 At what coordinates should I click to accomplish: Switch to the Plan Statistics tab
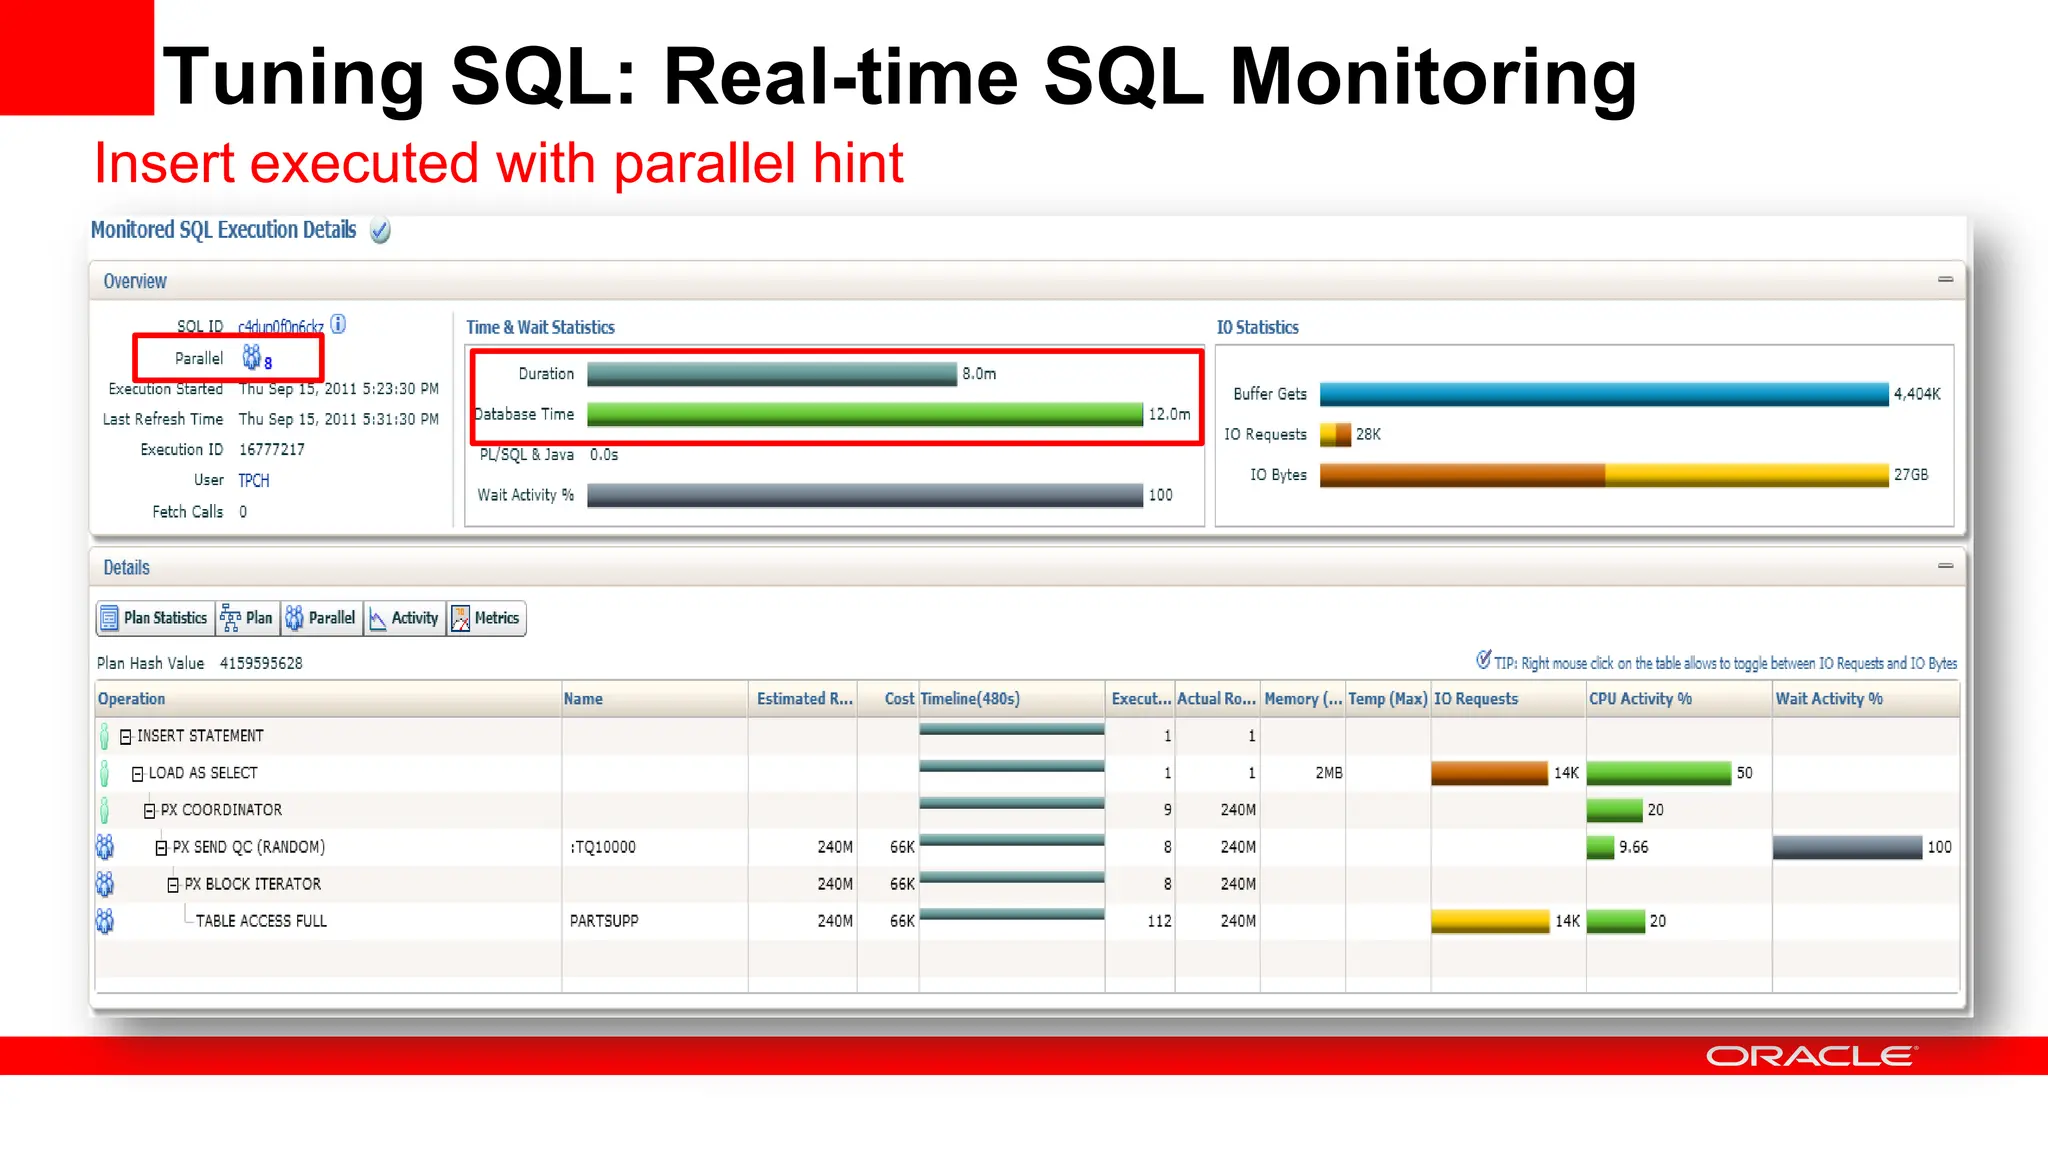pos(155,618)
